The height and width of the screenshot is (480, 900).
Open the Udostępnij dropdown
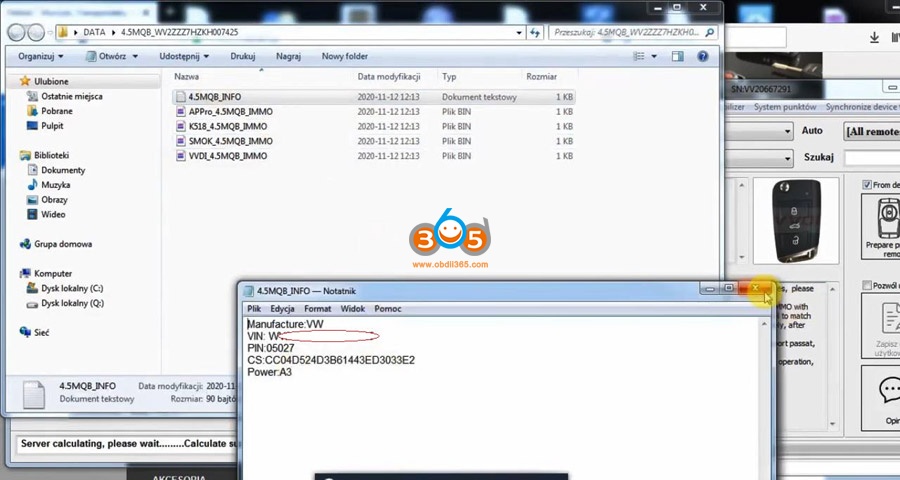[x=184, y=56]
